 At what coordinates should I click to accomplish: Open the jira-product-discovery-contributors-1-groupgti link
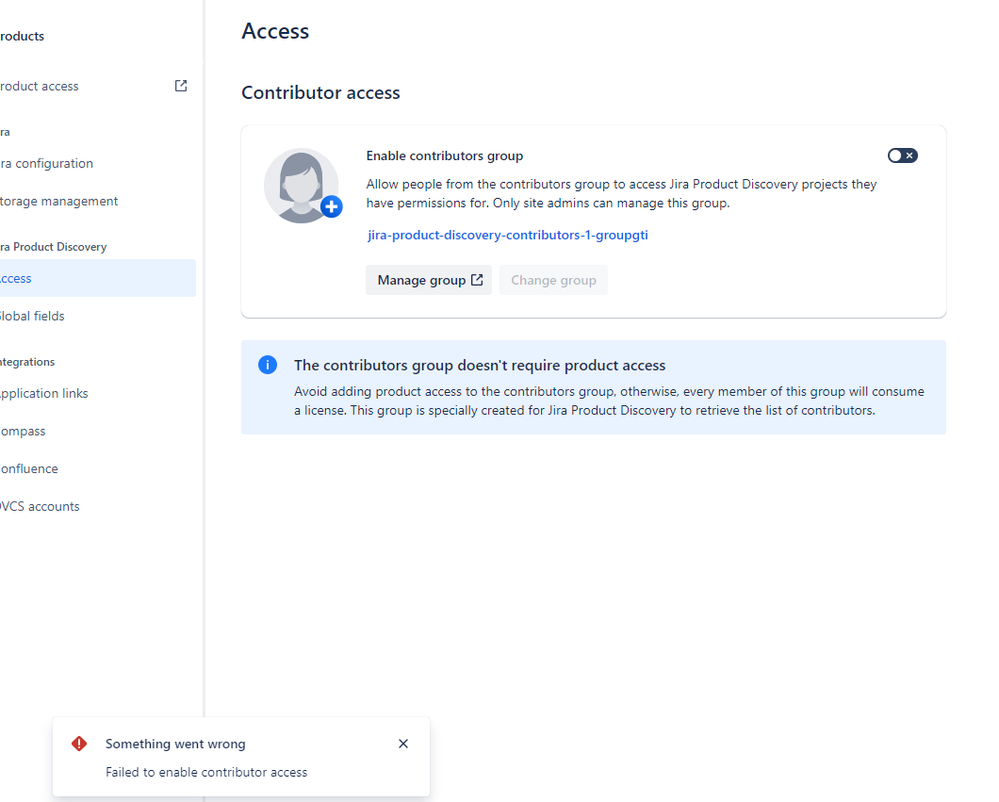pyautogui.click(x=507, y=235)
